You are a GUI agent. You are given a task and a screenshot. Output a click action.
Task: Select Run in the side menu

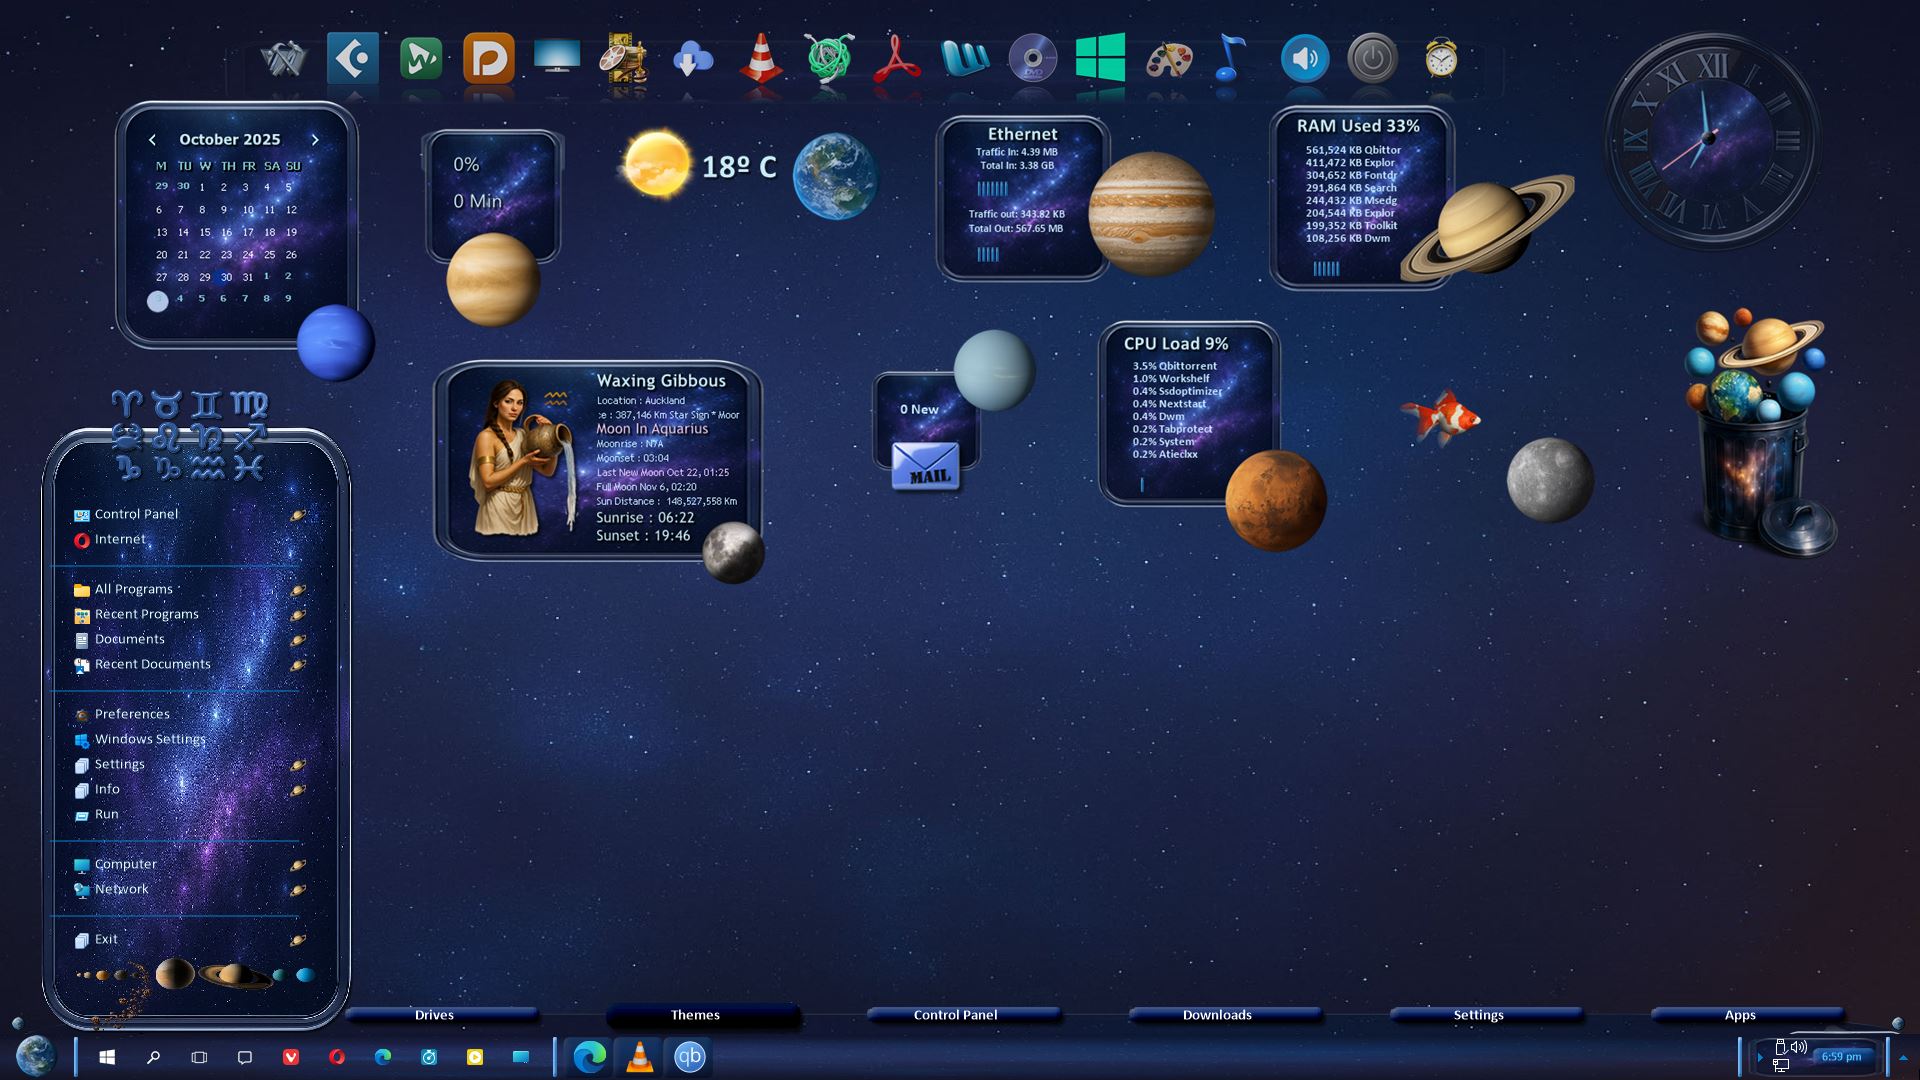point(107,815)
